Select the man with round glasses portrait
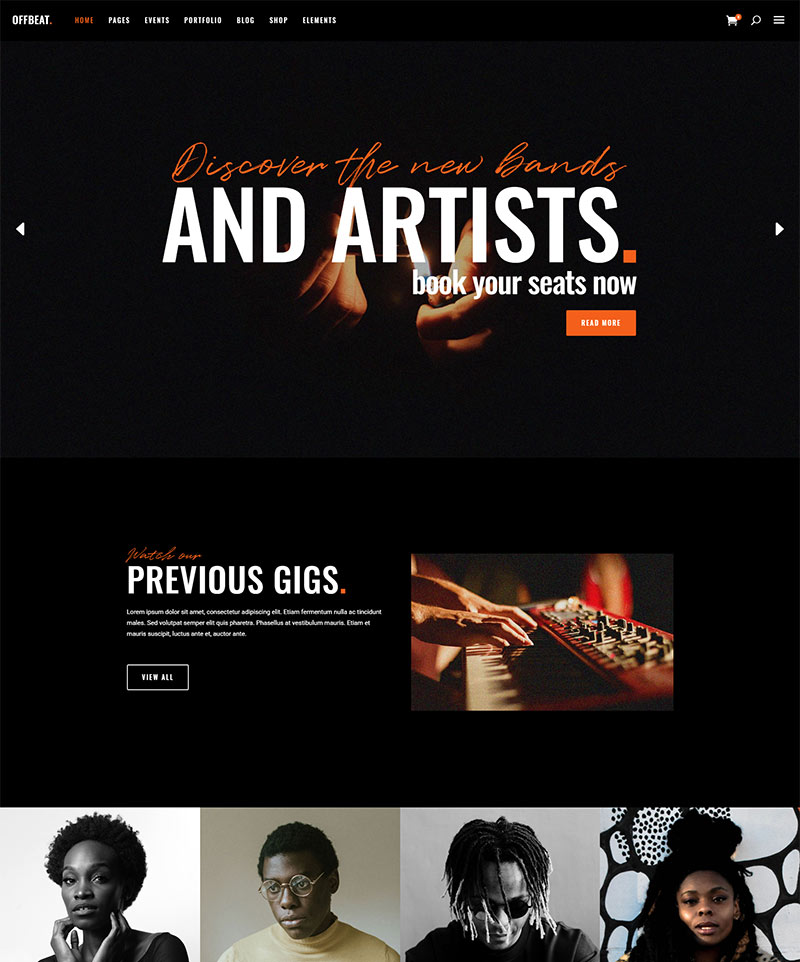 (300, 885)
